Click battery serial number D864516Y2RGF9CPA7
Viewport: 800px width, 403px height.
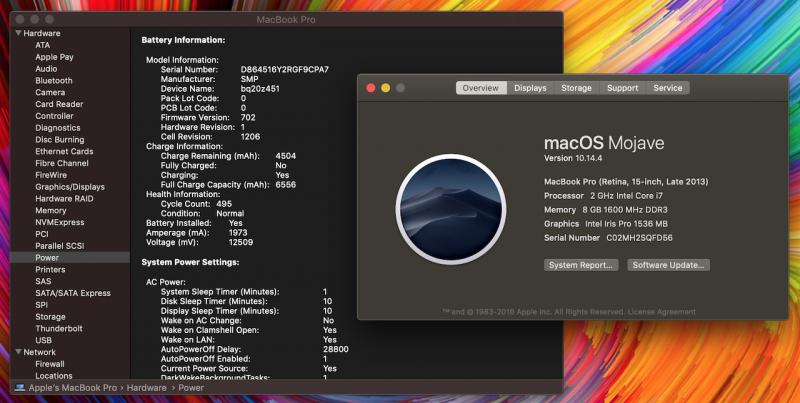pos(285,69)
